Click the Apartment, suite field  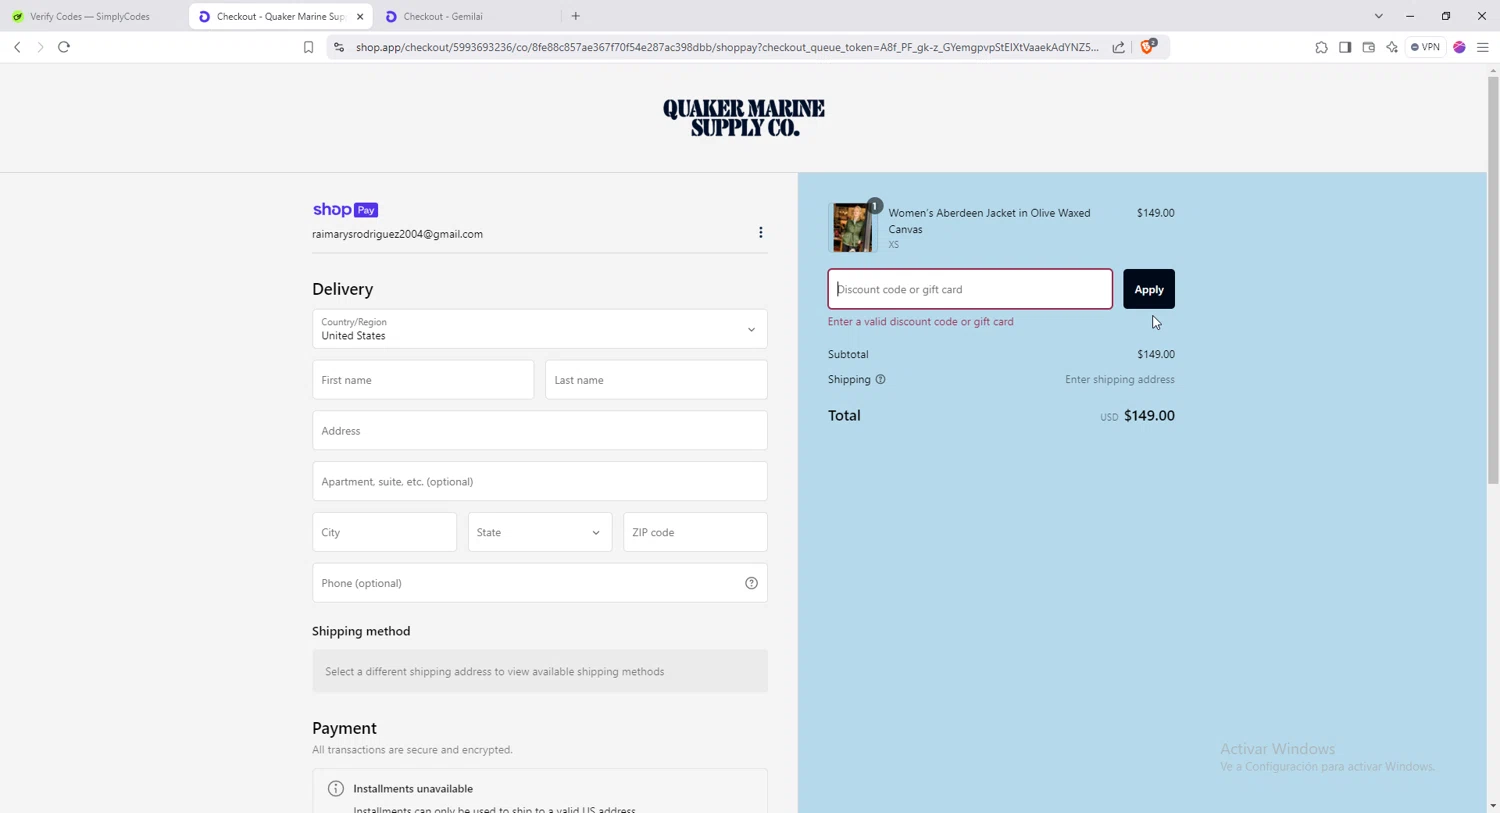540,482
